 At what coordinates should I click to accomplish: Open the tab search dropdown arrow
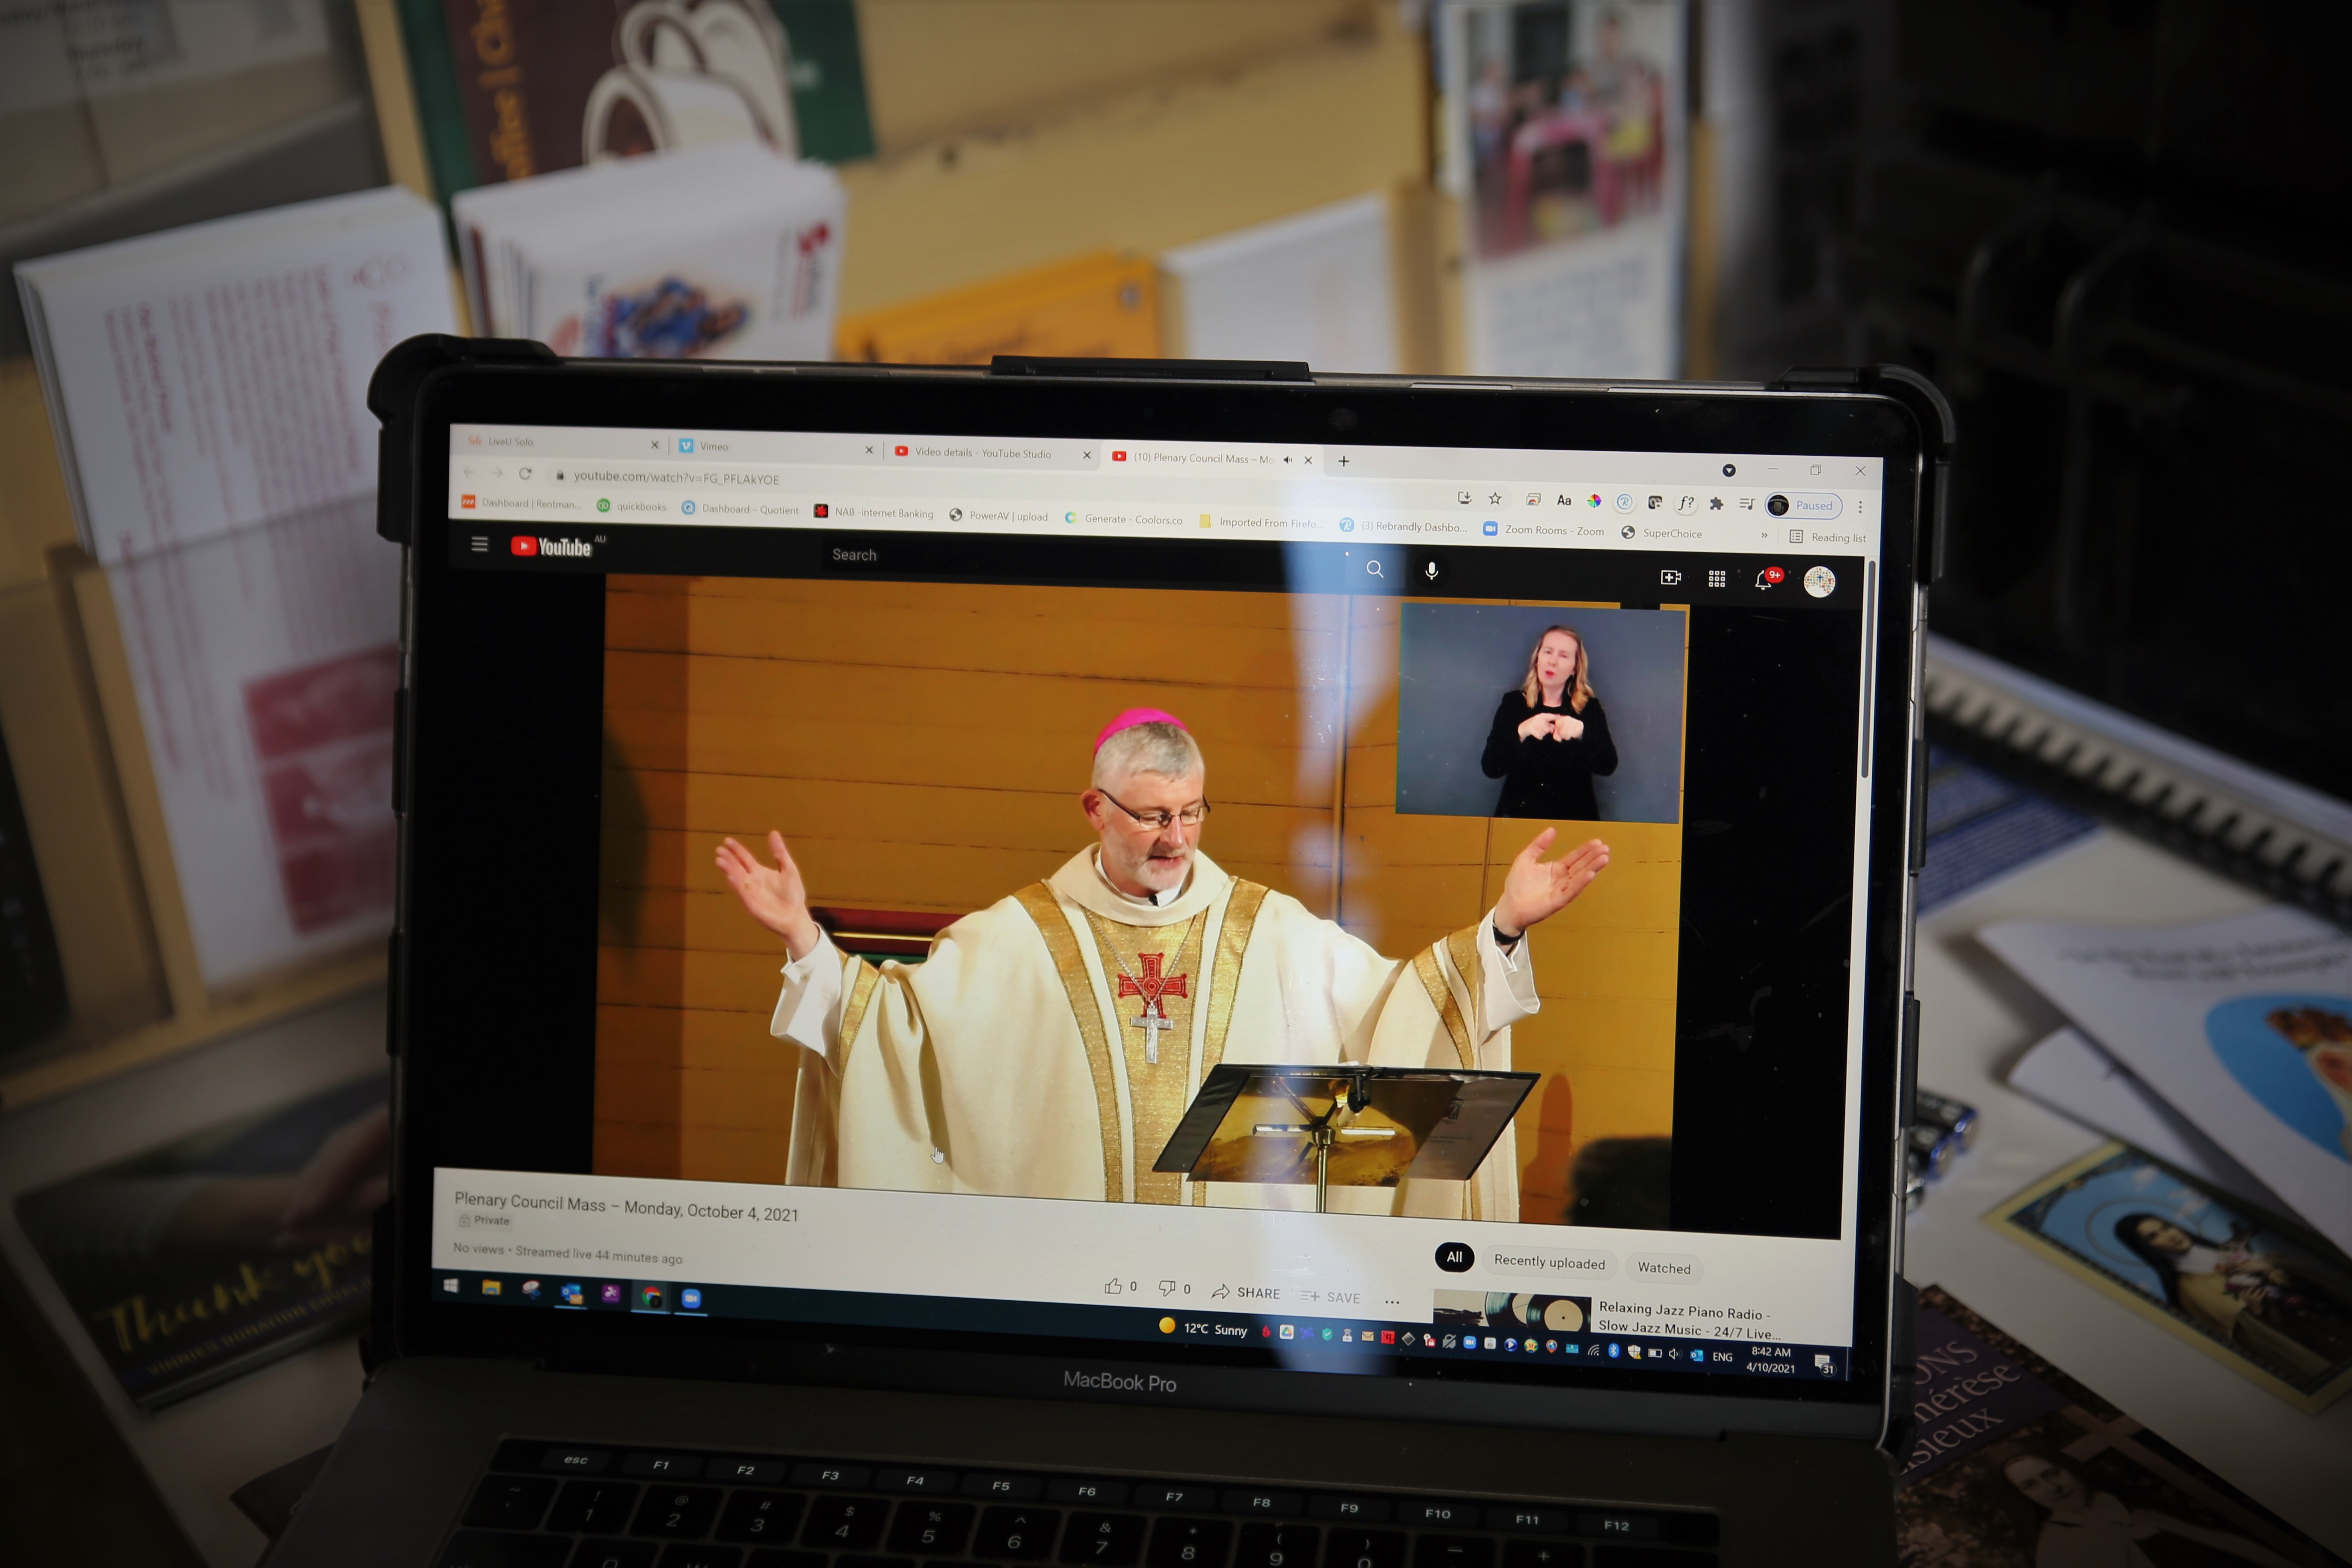(1729, 470)
